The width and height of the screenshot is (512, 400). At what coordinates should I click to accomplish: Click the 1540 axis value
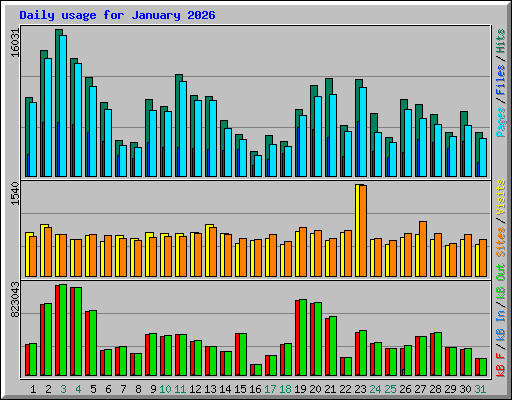[16, 194]
